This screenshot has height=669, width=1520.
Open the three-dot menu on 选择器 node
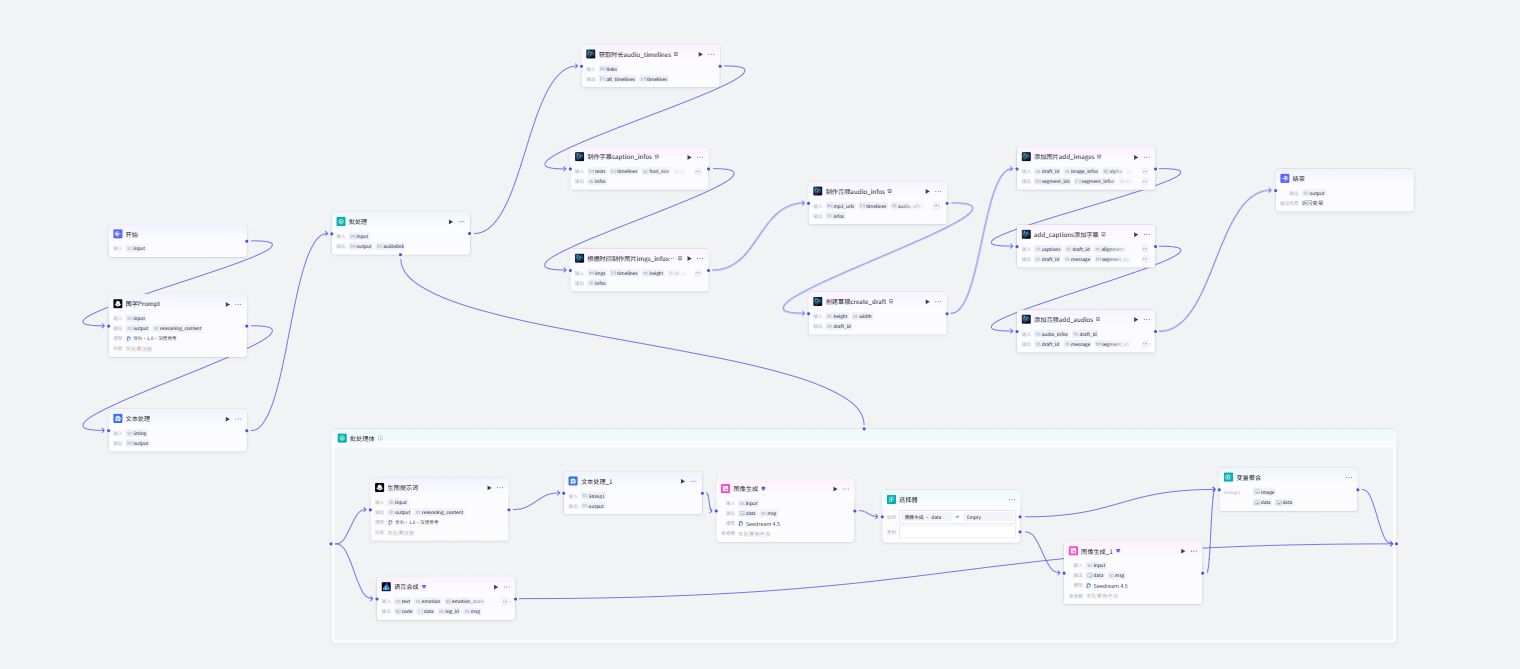1012,499
